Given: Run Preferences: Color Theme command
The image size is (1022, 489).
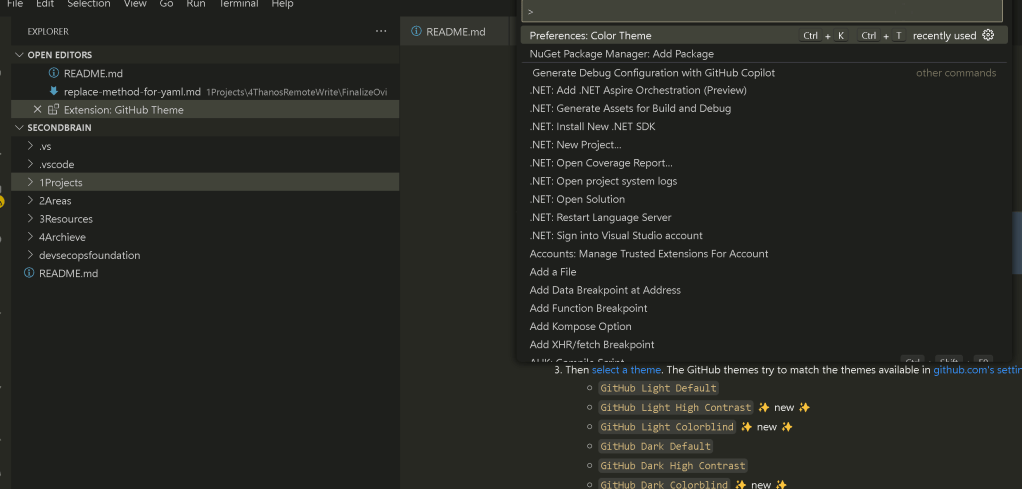Looking at the screenshot, I should pyautogui.click(x=764, y=35).
